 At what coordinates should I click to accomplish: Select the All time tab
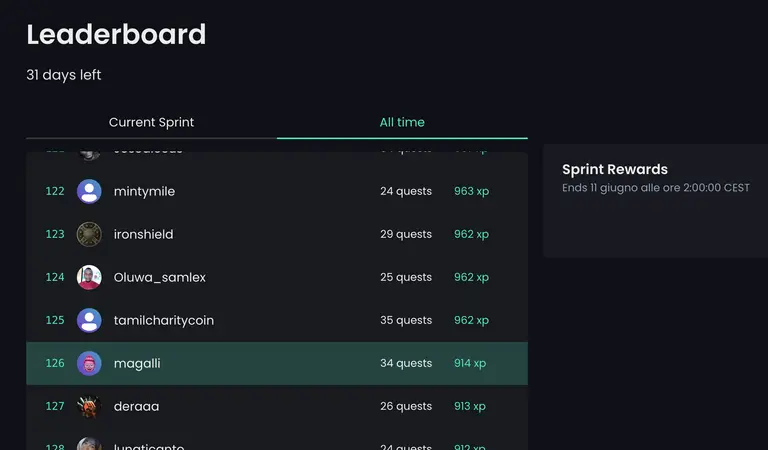[x=402, y=122]
